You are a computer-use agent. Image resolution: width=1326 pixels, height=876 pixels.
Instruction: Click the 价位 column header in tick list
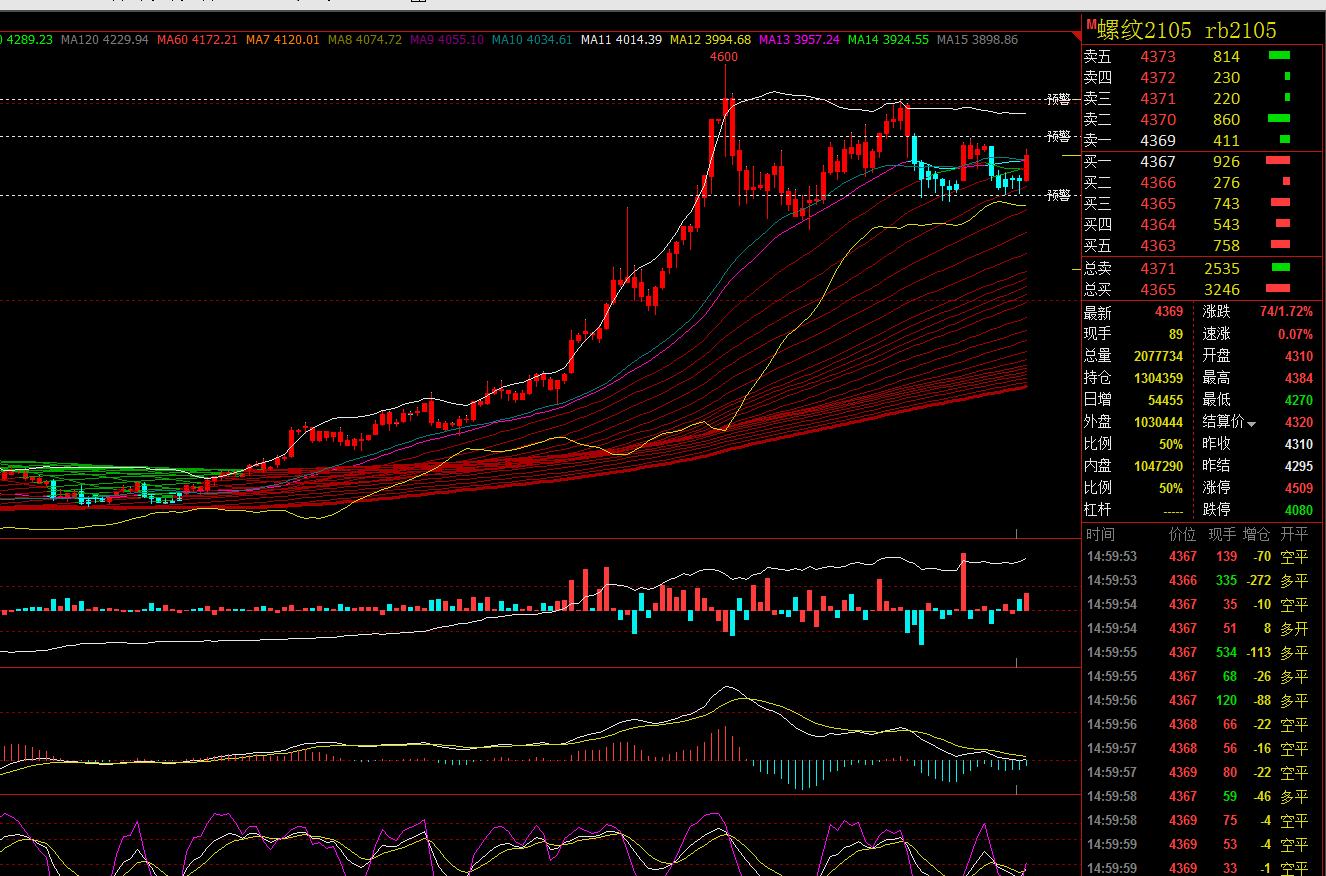[x=1182, y=535]
